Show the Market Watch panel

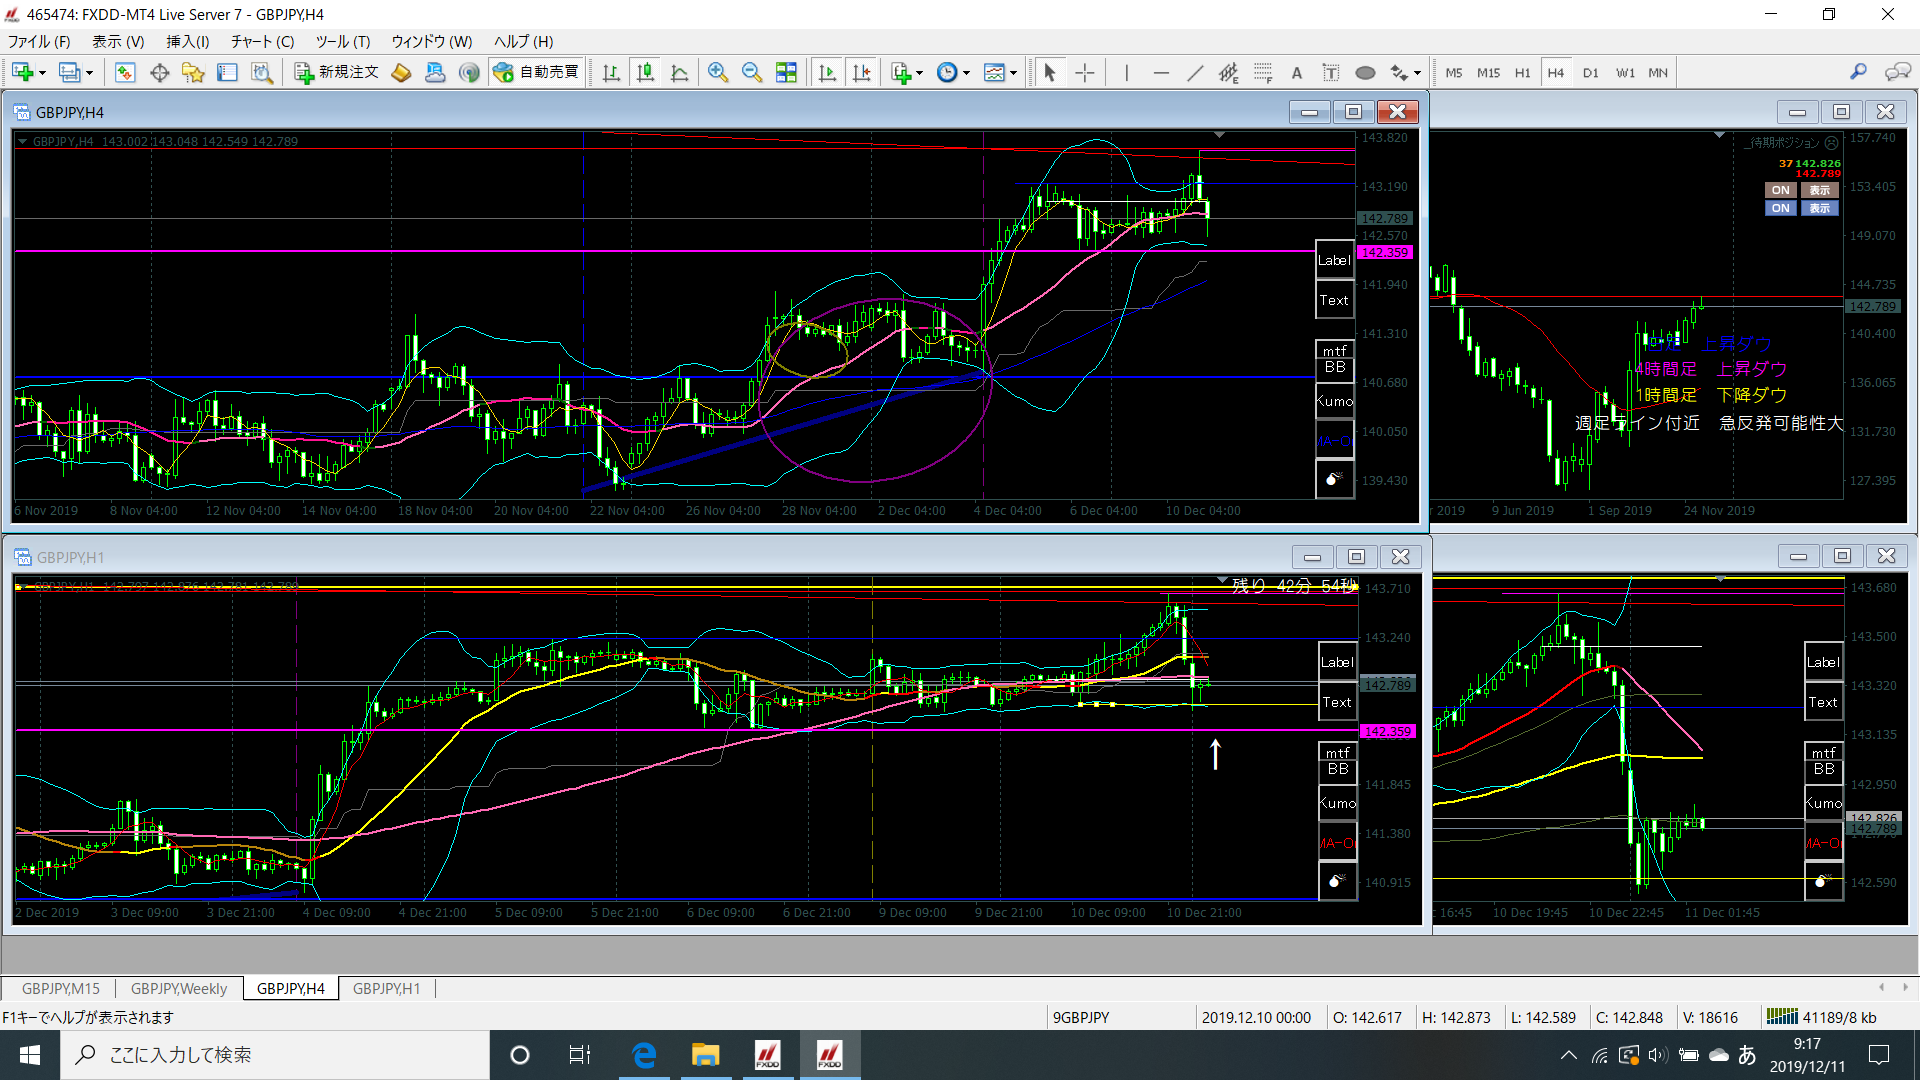pyautogui.click(x=125, y=72)
